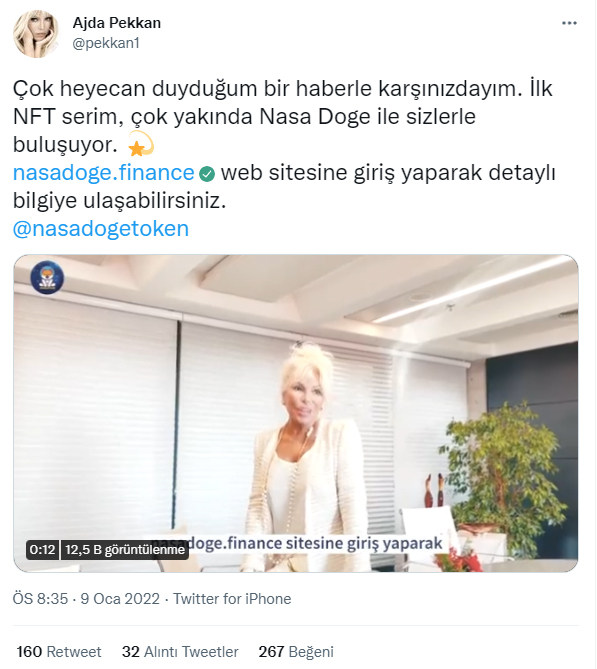
Task: Click Ajda Pekkan's profile avatar
Action: 36,34
